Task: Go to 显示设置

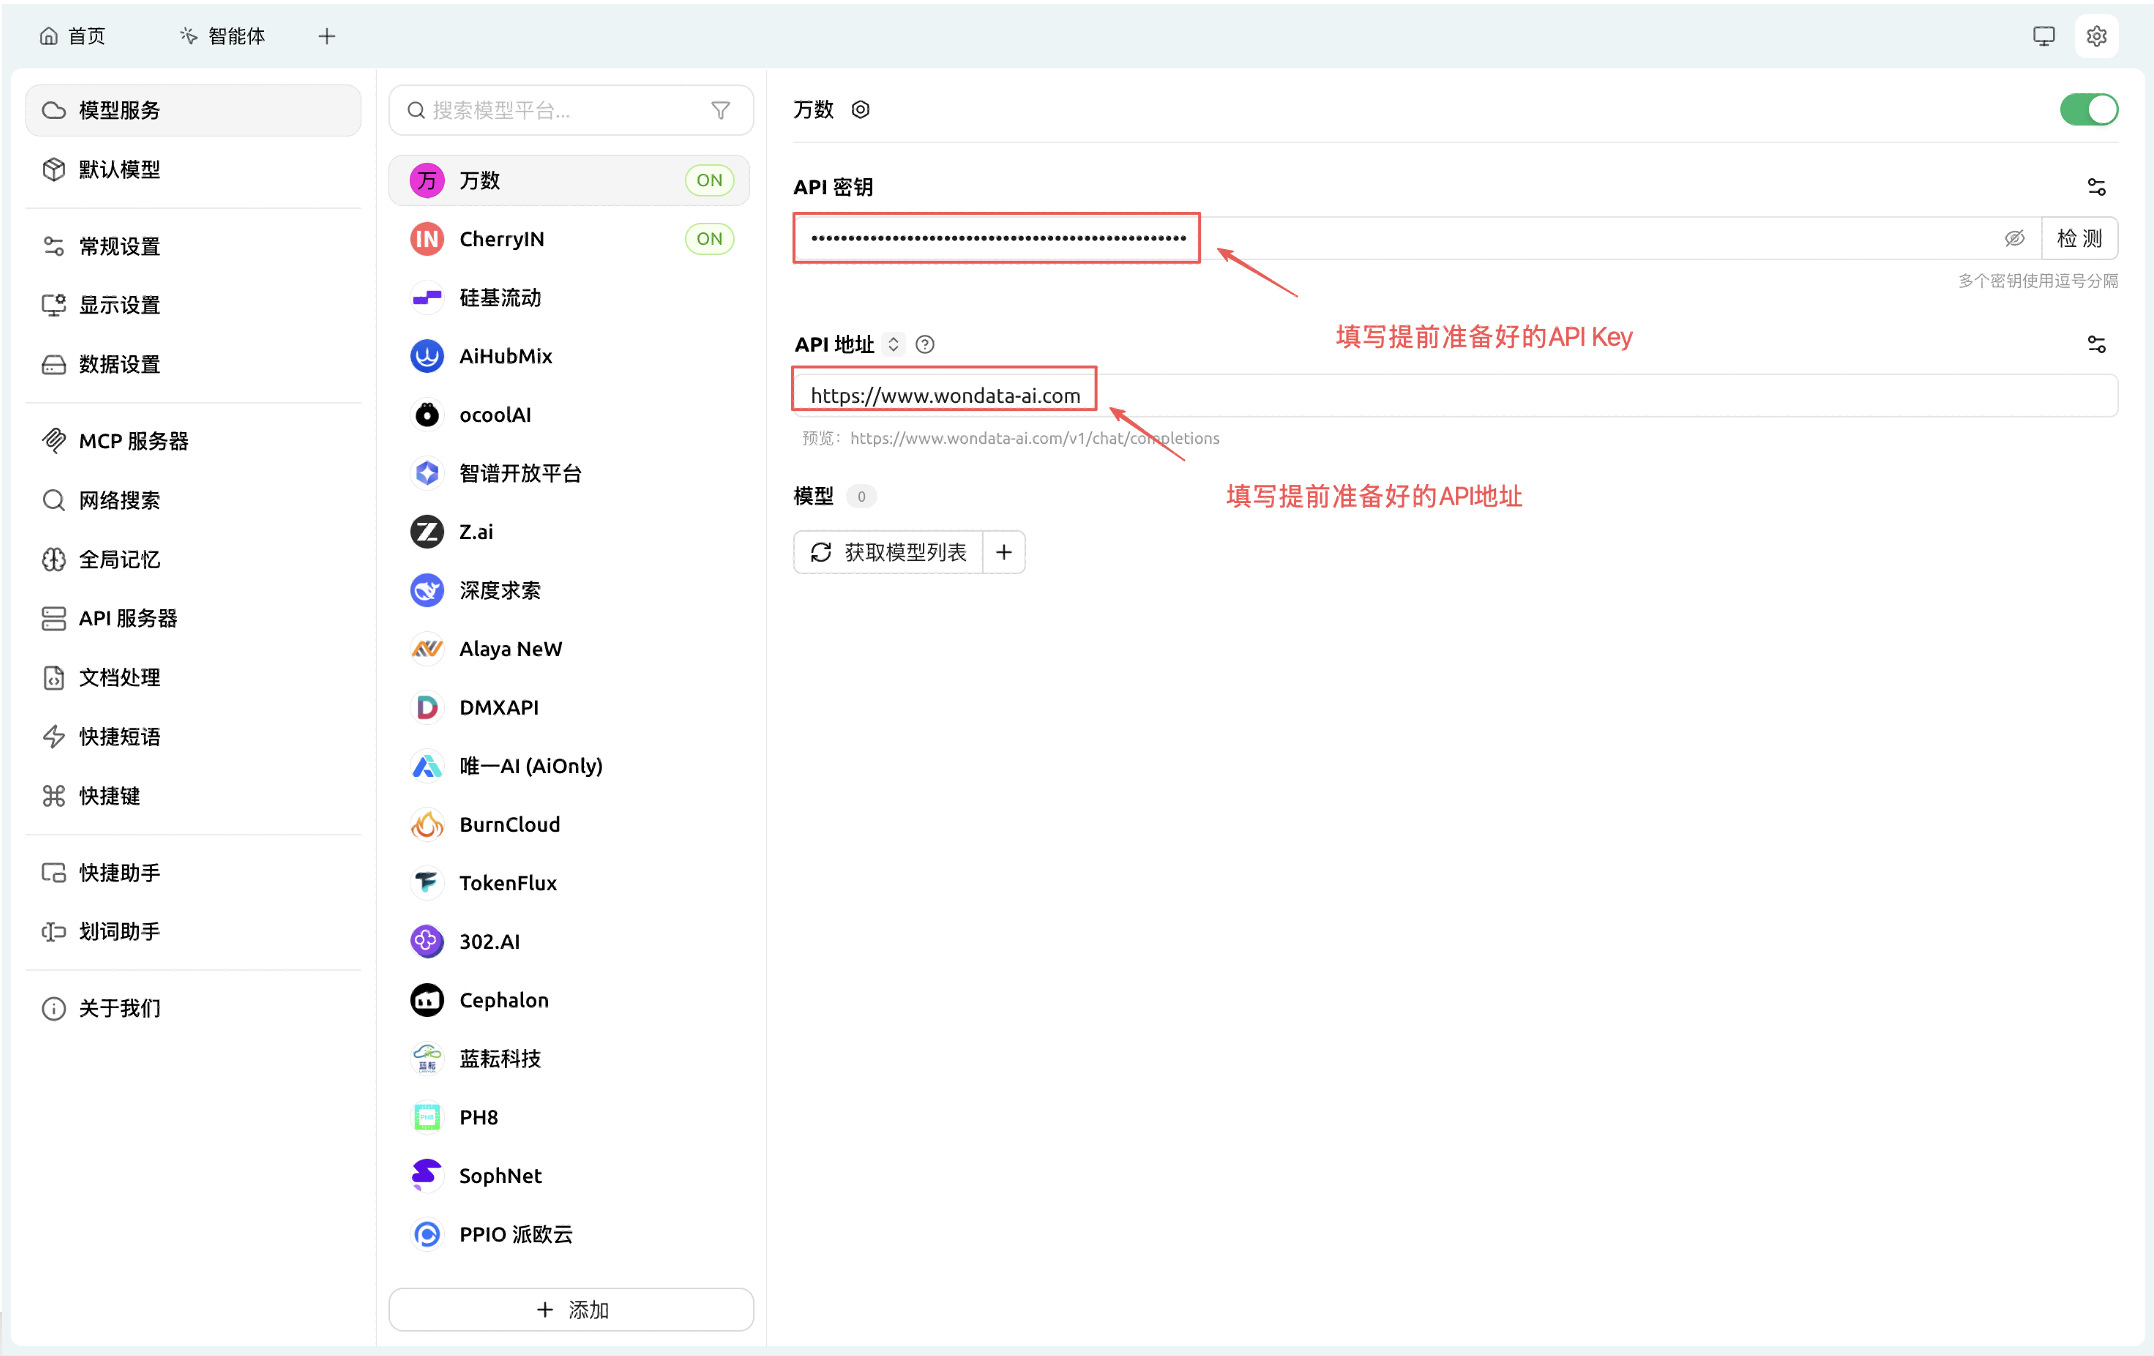Action: tap(193, 305)
